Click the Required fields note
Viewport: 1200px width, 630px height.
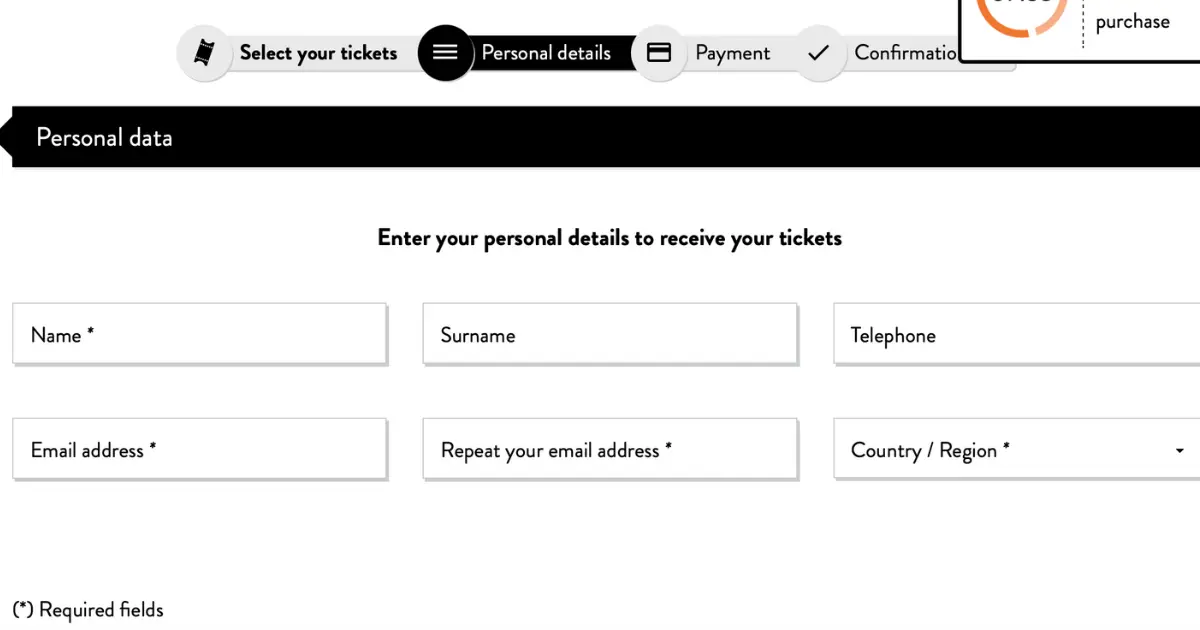pos(88,609)
